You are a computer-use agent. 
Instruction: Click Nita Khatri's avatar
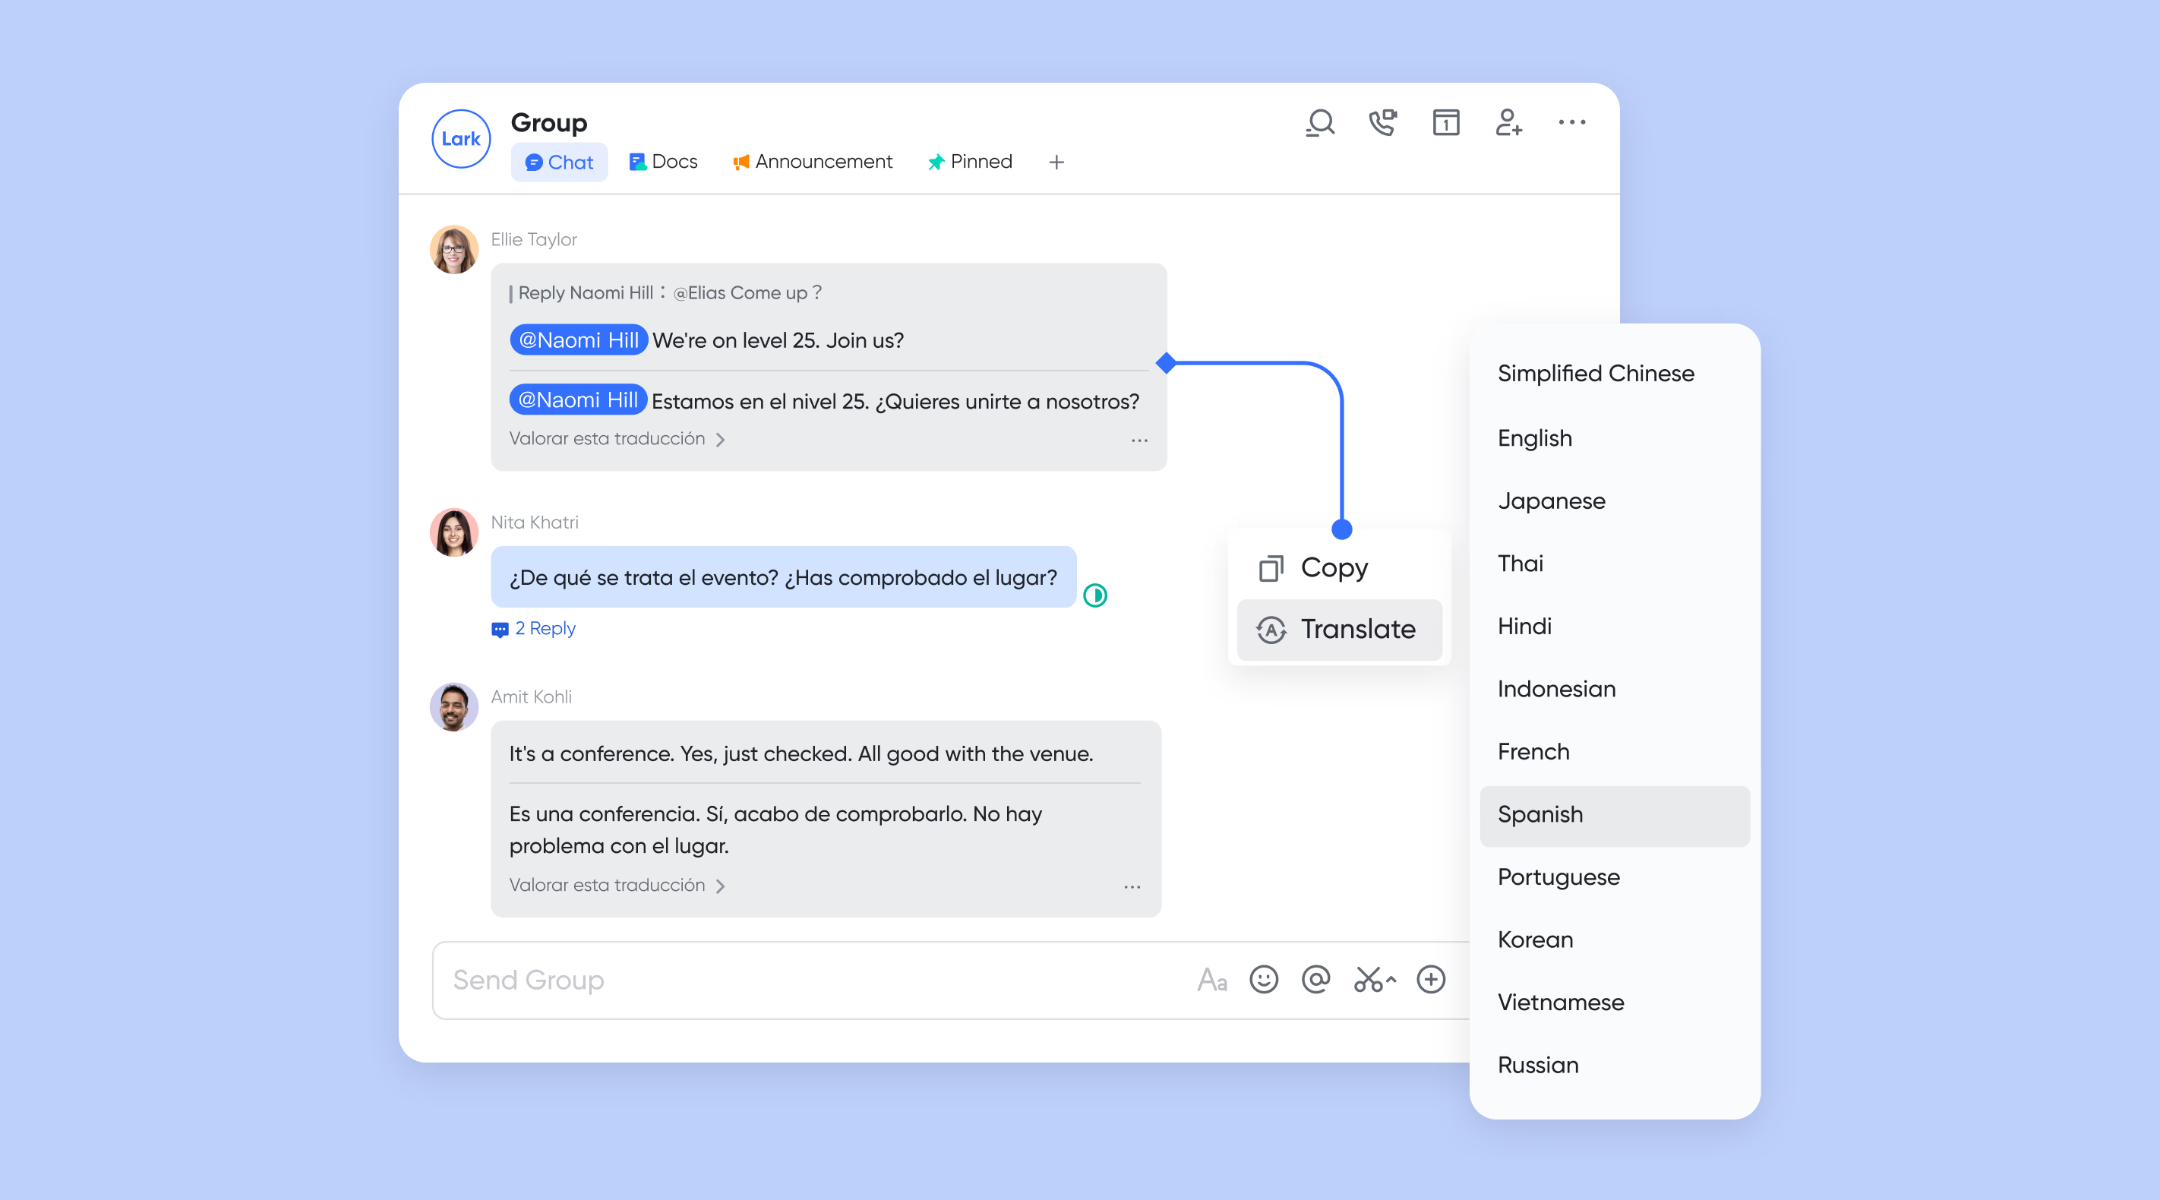[x=454, y=532]
